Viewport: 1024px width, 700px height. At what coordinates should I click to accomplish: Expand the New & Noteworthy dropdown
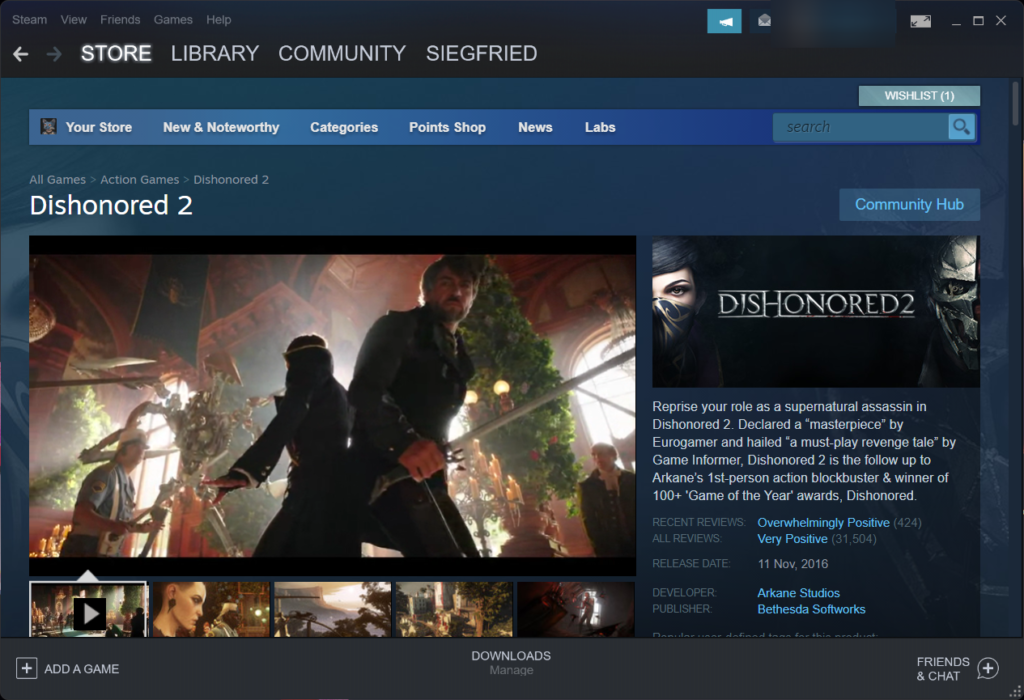click(x=221, y=127)
